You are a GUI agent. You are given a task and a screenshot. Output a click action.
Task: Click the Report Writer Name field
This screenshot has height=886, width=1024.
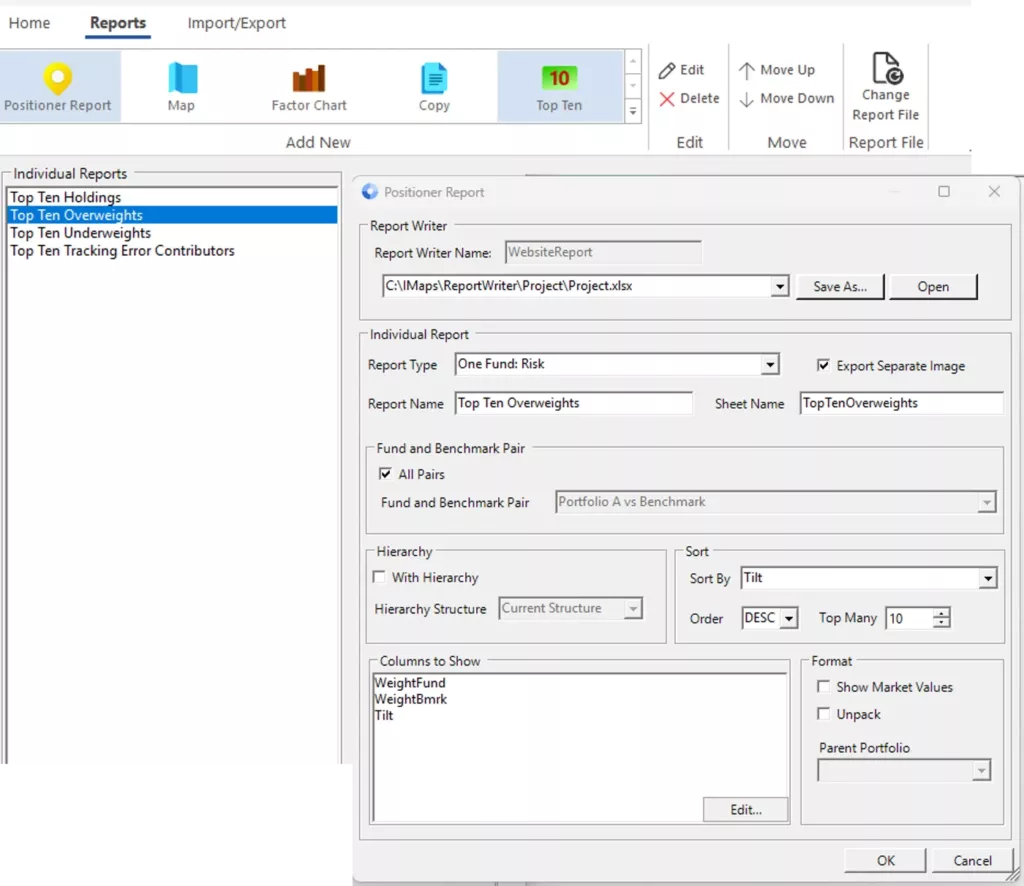pos(603,252)
